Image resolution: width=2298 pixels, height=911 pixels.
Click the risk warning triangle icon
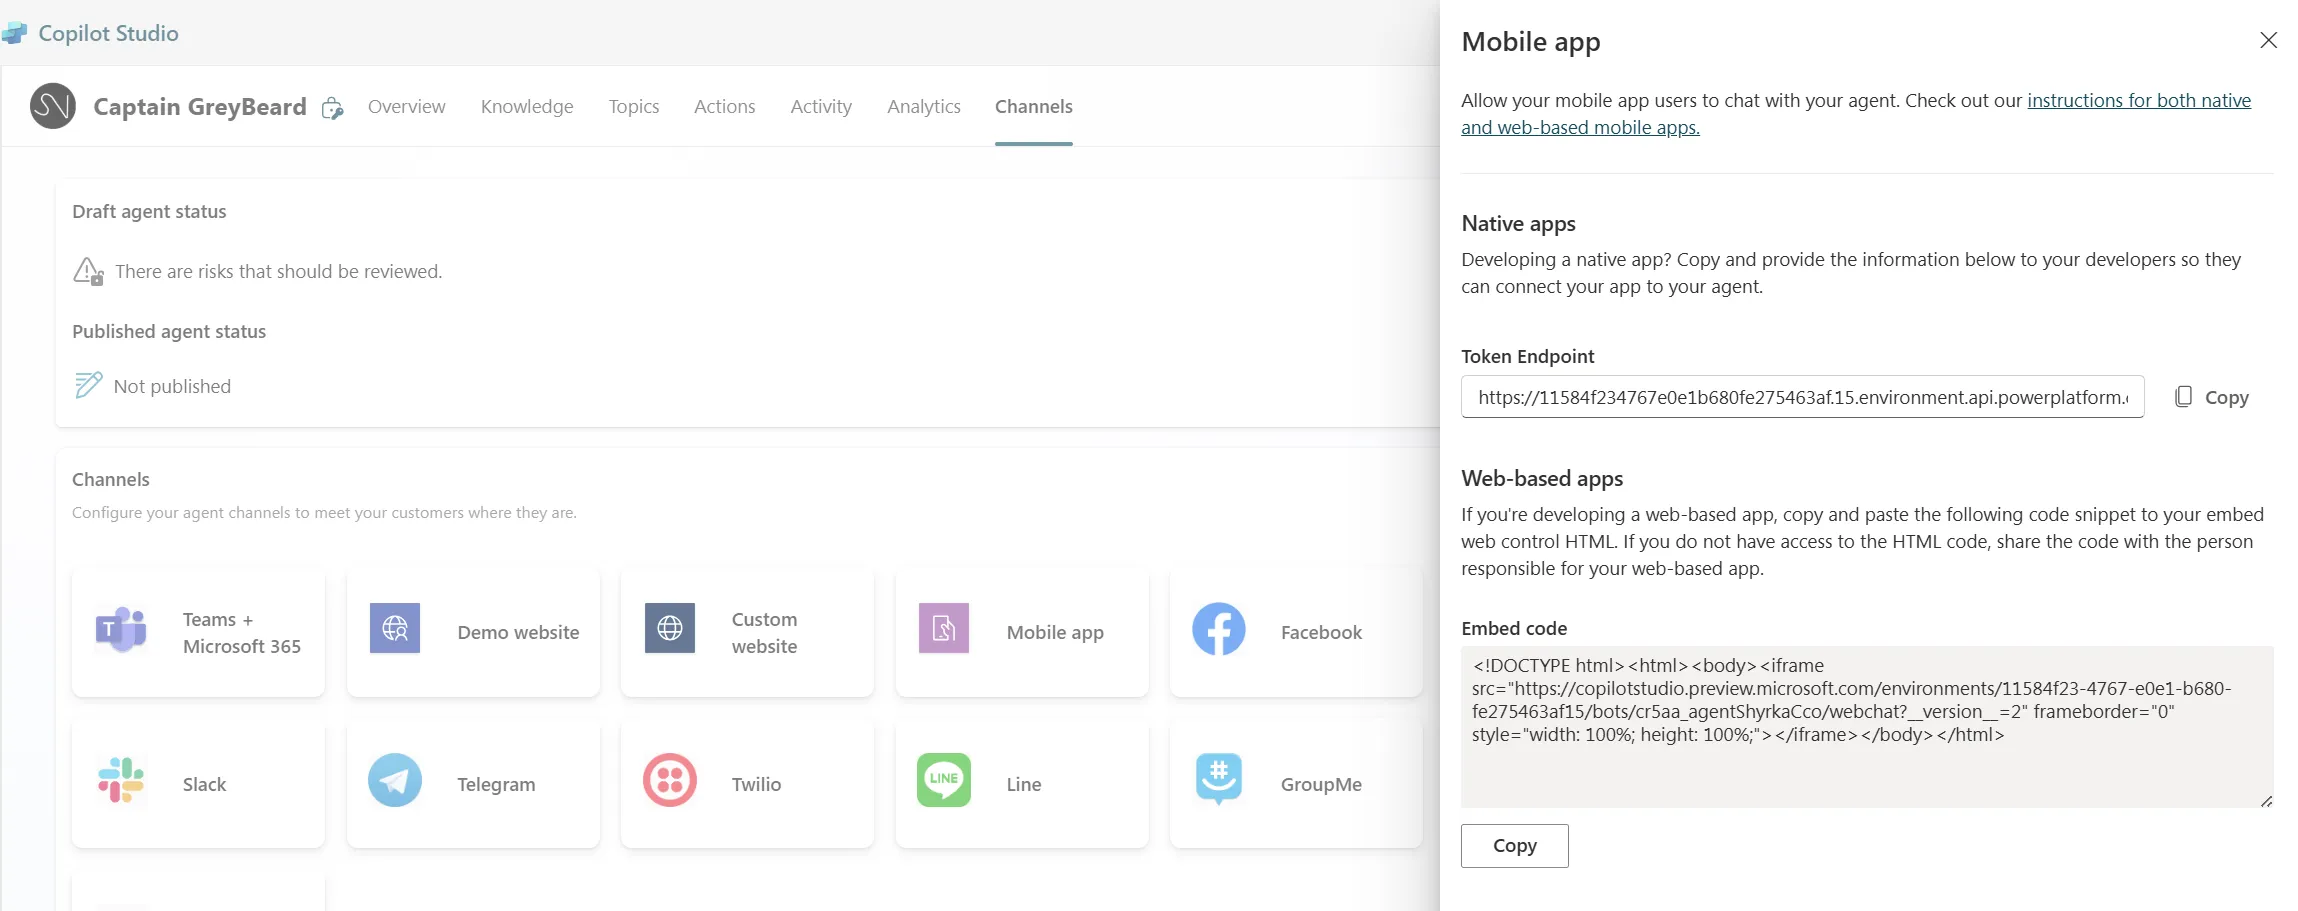88,271
